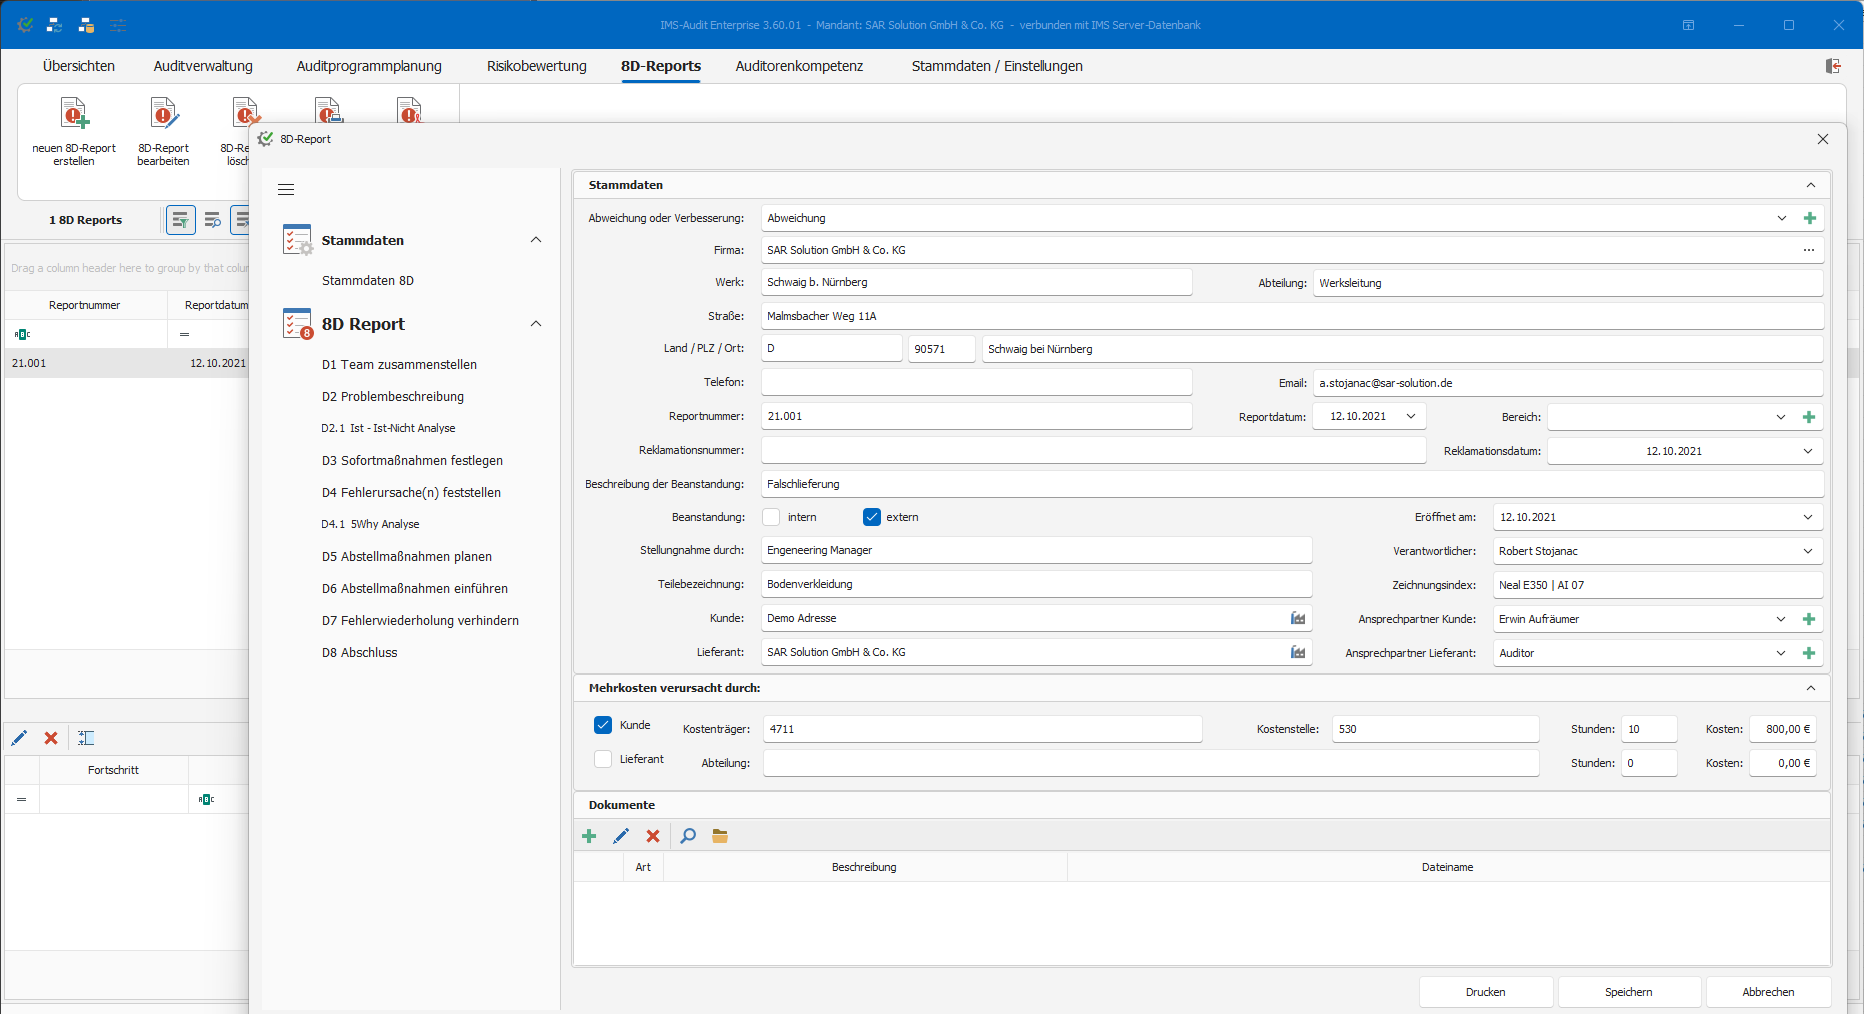
Task: Add new Ansprechpartner Kunde plus icon
Action: 1809,619
